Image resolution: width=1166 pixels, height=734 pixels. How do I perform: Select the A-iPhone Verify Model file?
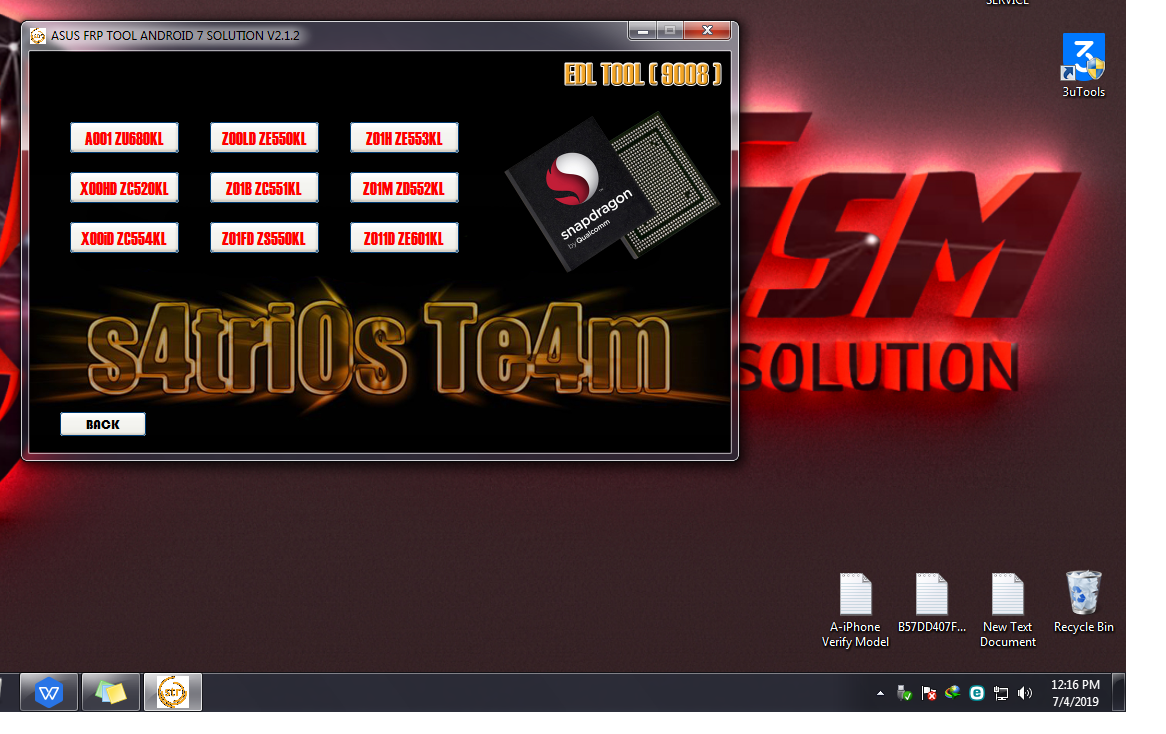click(x=855, y=611)
